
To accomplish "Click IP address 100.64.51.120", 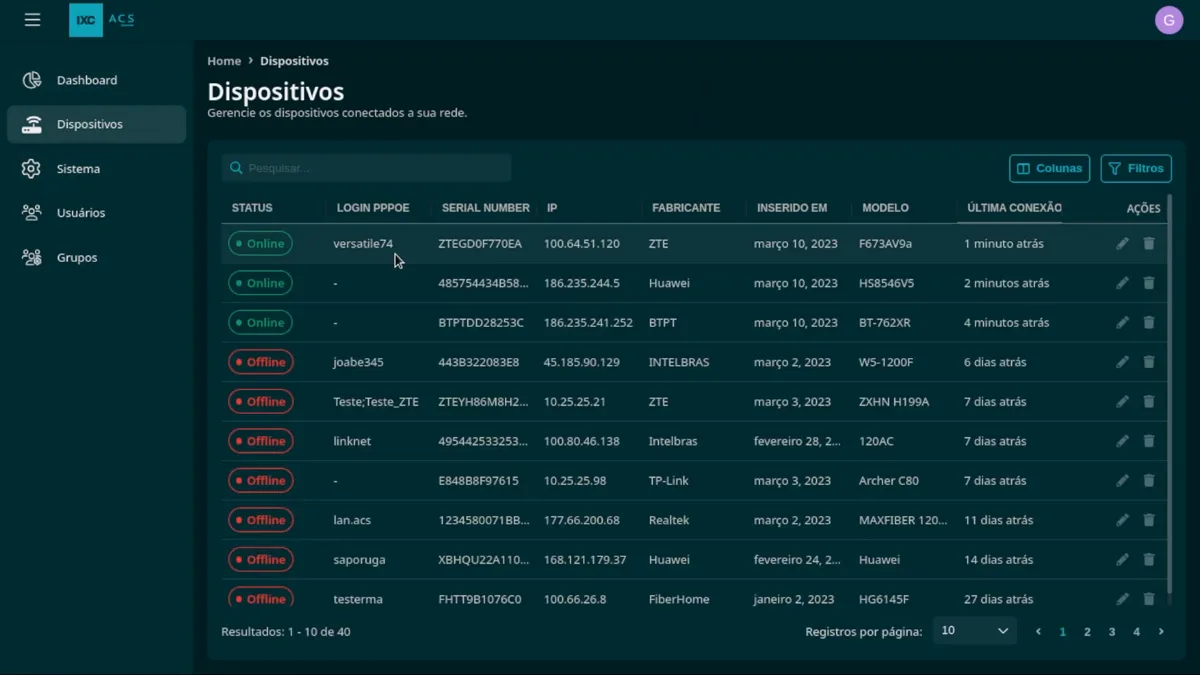I will point(582,244).
